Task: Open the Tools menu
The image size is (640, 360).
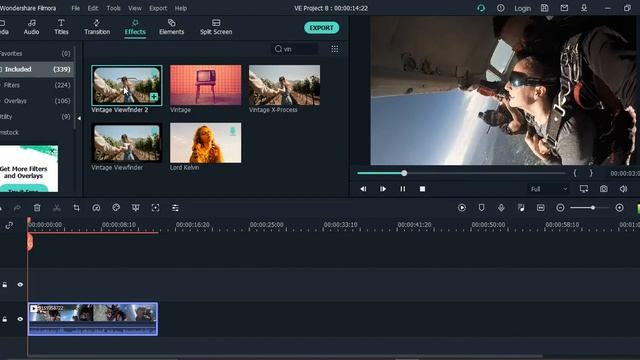Action: pos(113,8)
